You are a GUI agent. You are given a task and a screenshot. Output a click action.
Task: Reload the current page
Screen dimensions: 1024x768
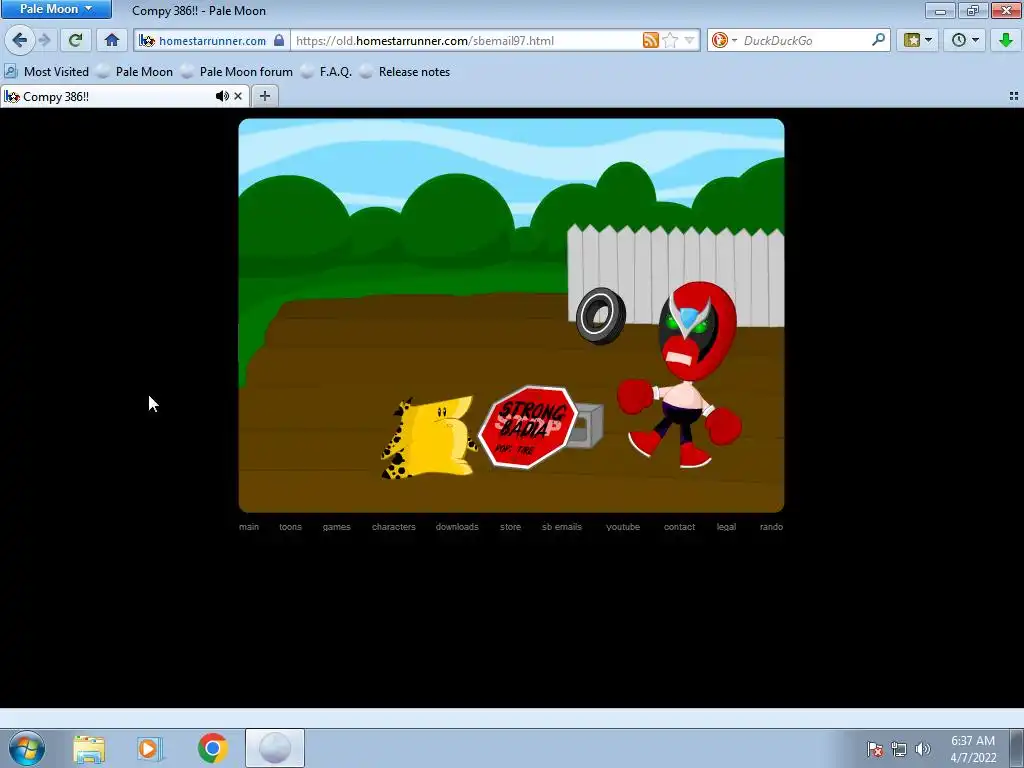75,40
